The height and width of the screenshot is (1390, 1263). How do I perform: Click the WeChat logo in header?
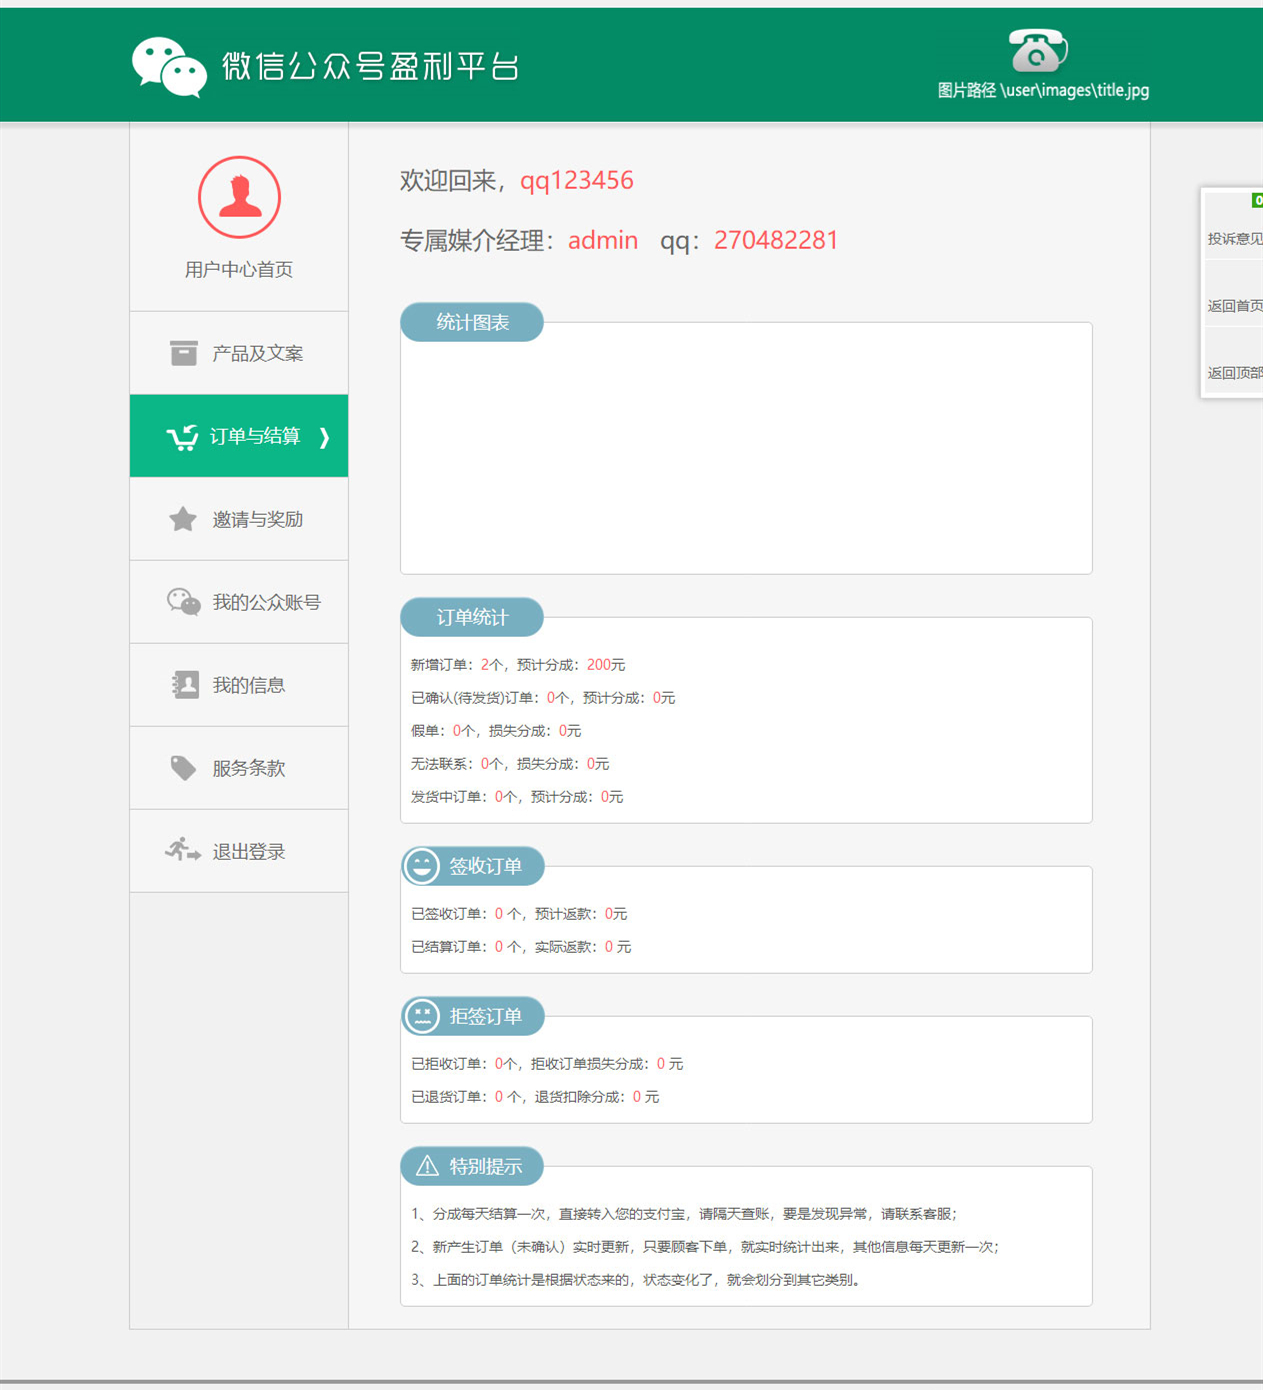click(169, 67)
